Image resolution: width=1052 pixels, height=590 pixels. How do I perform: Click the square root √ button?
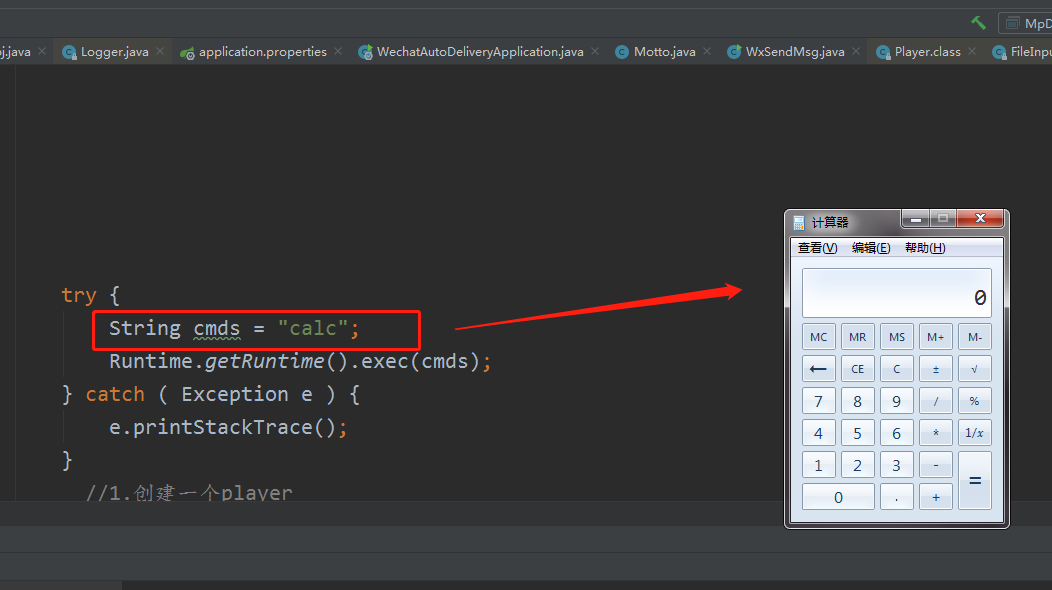(975, 368)
